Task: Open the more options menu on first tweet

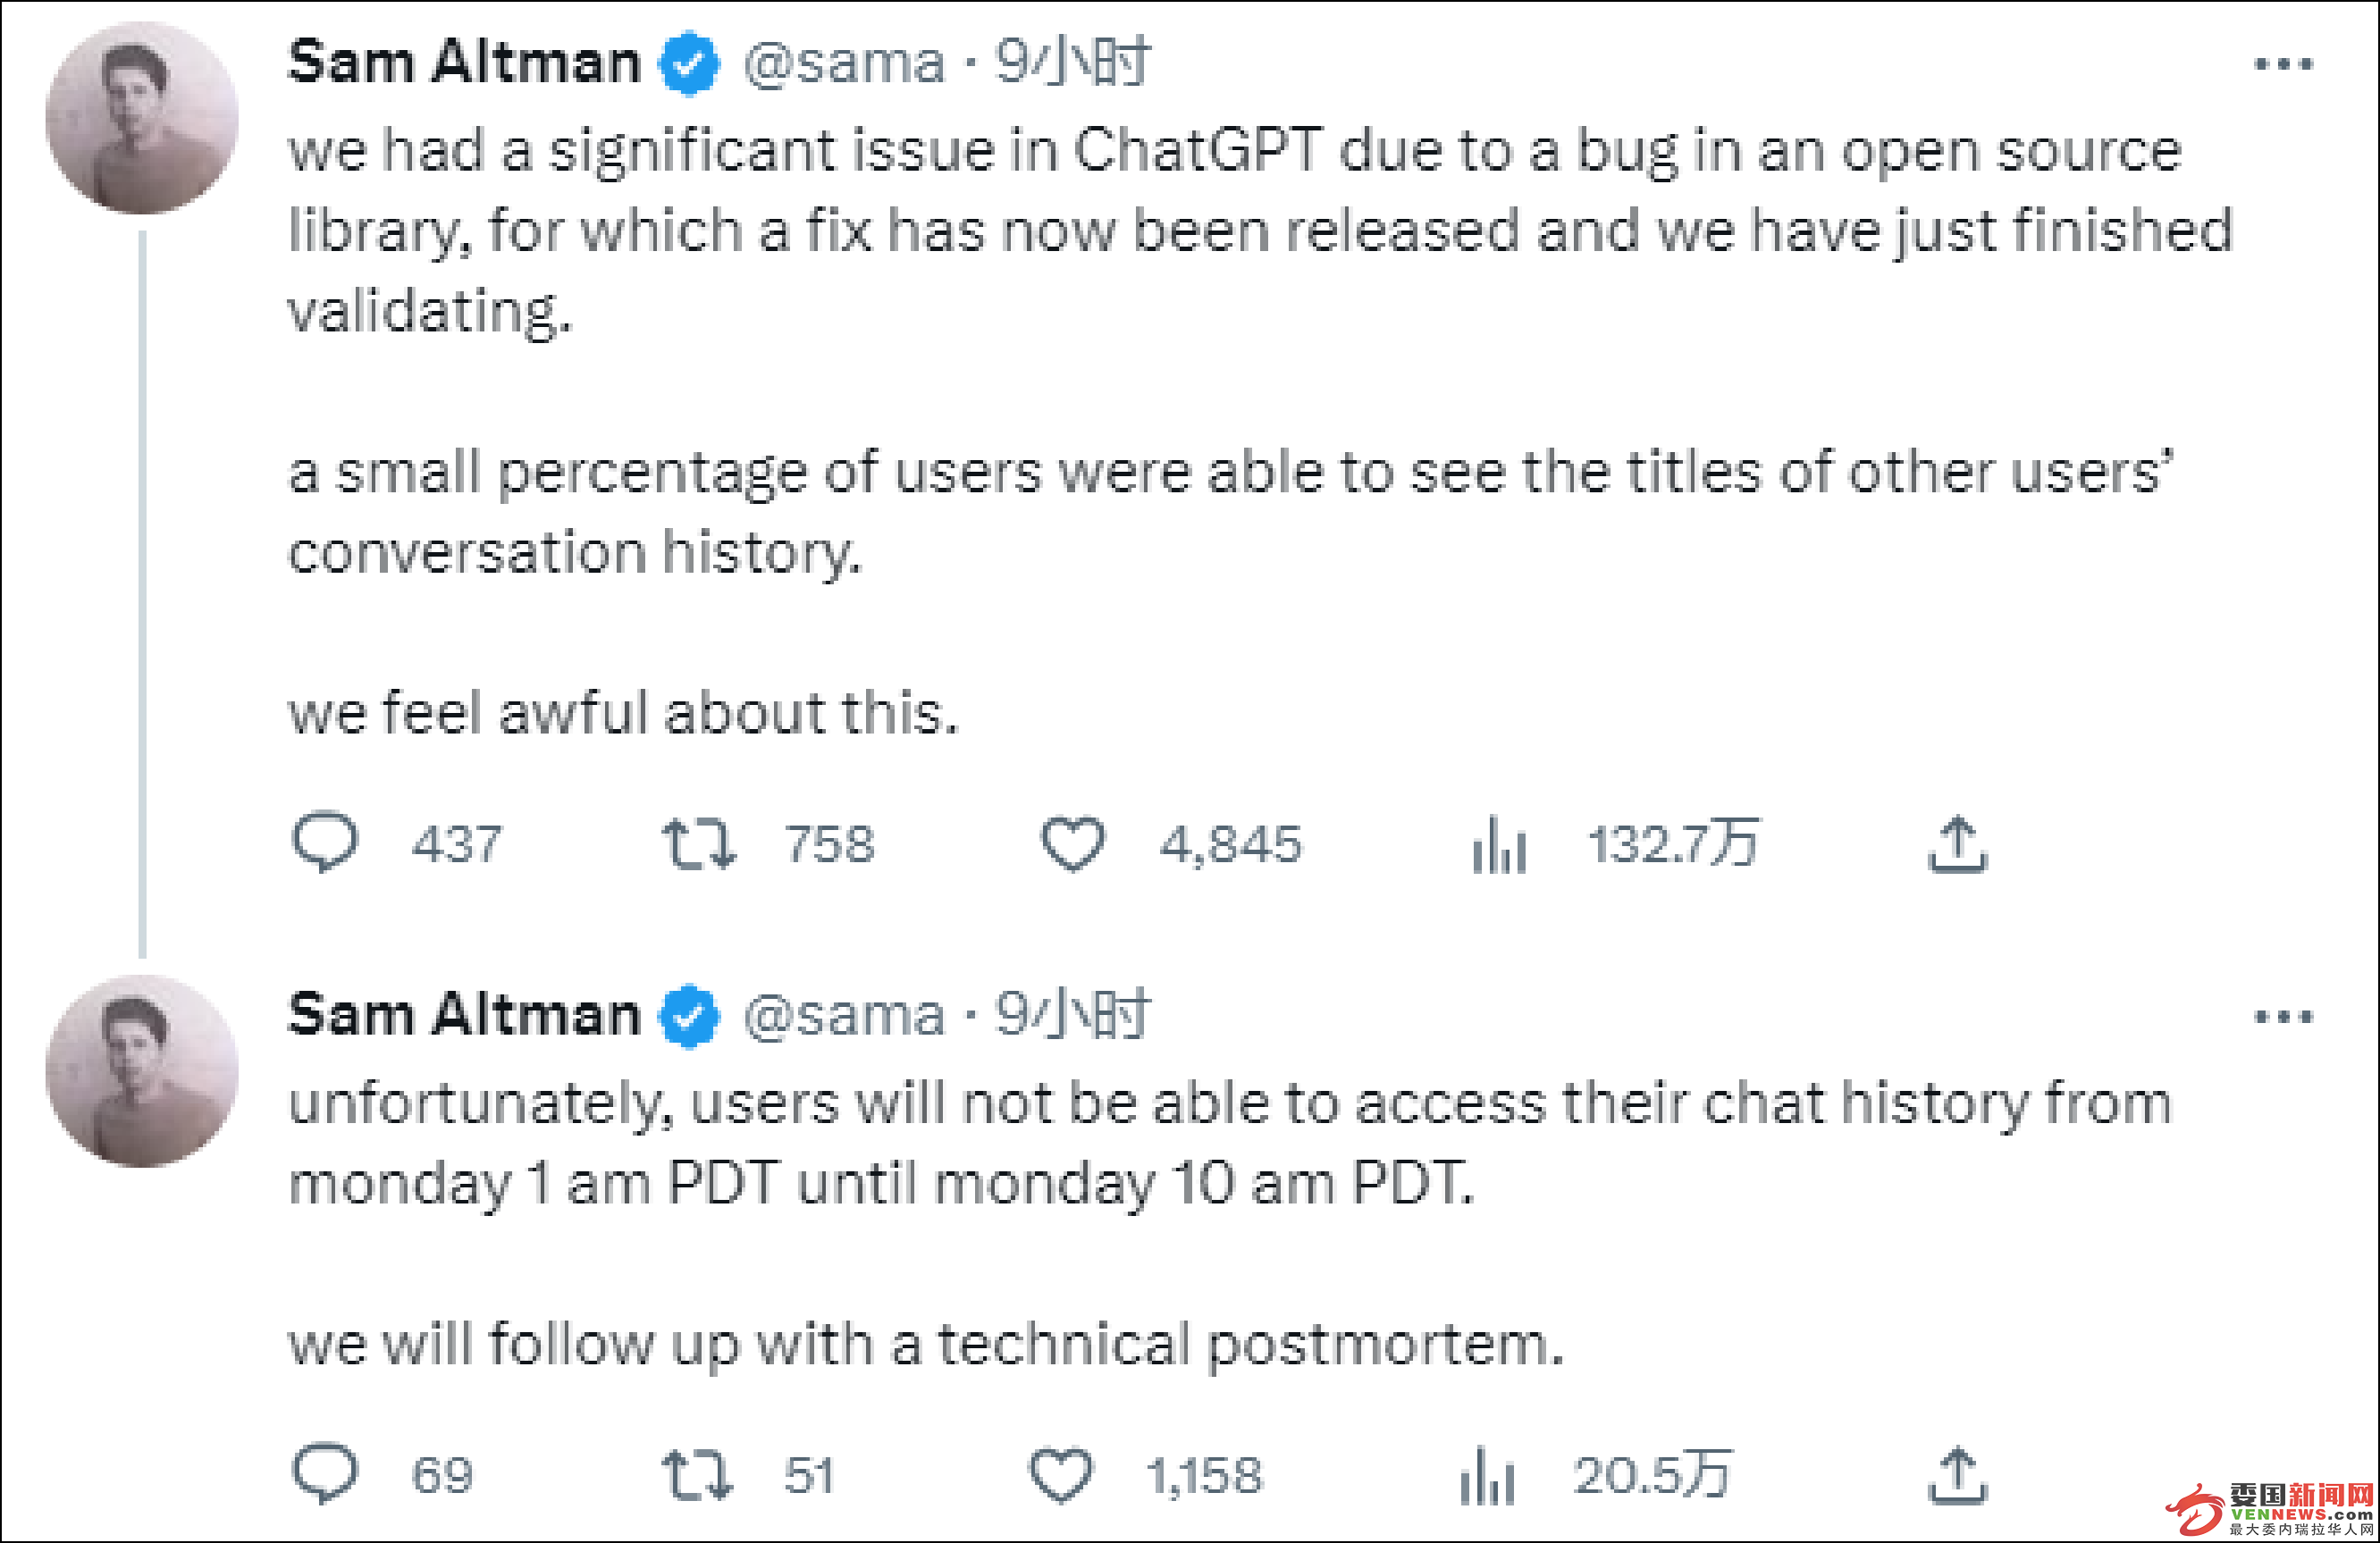Action: click(2284, 65)
